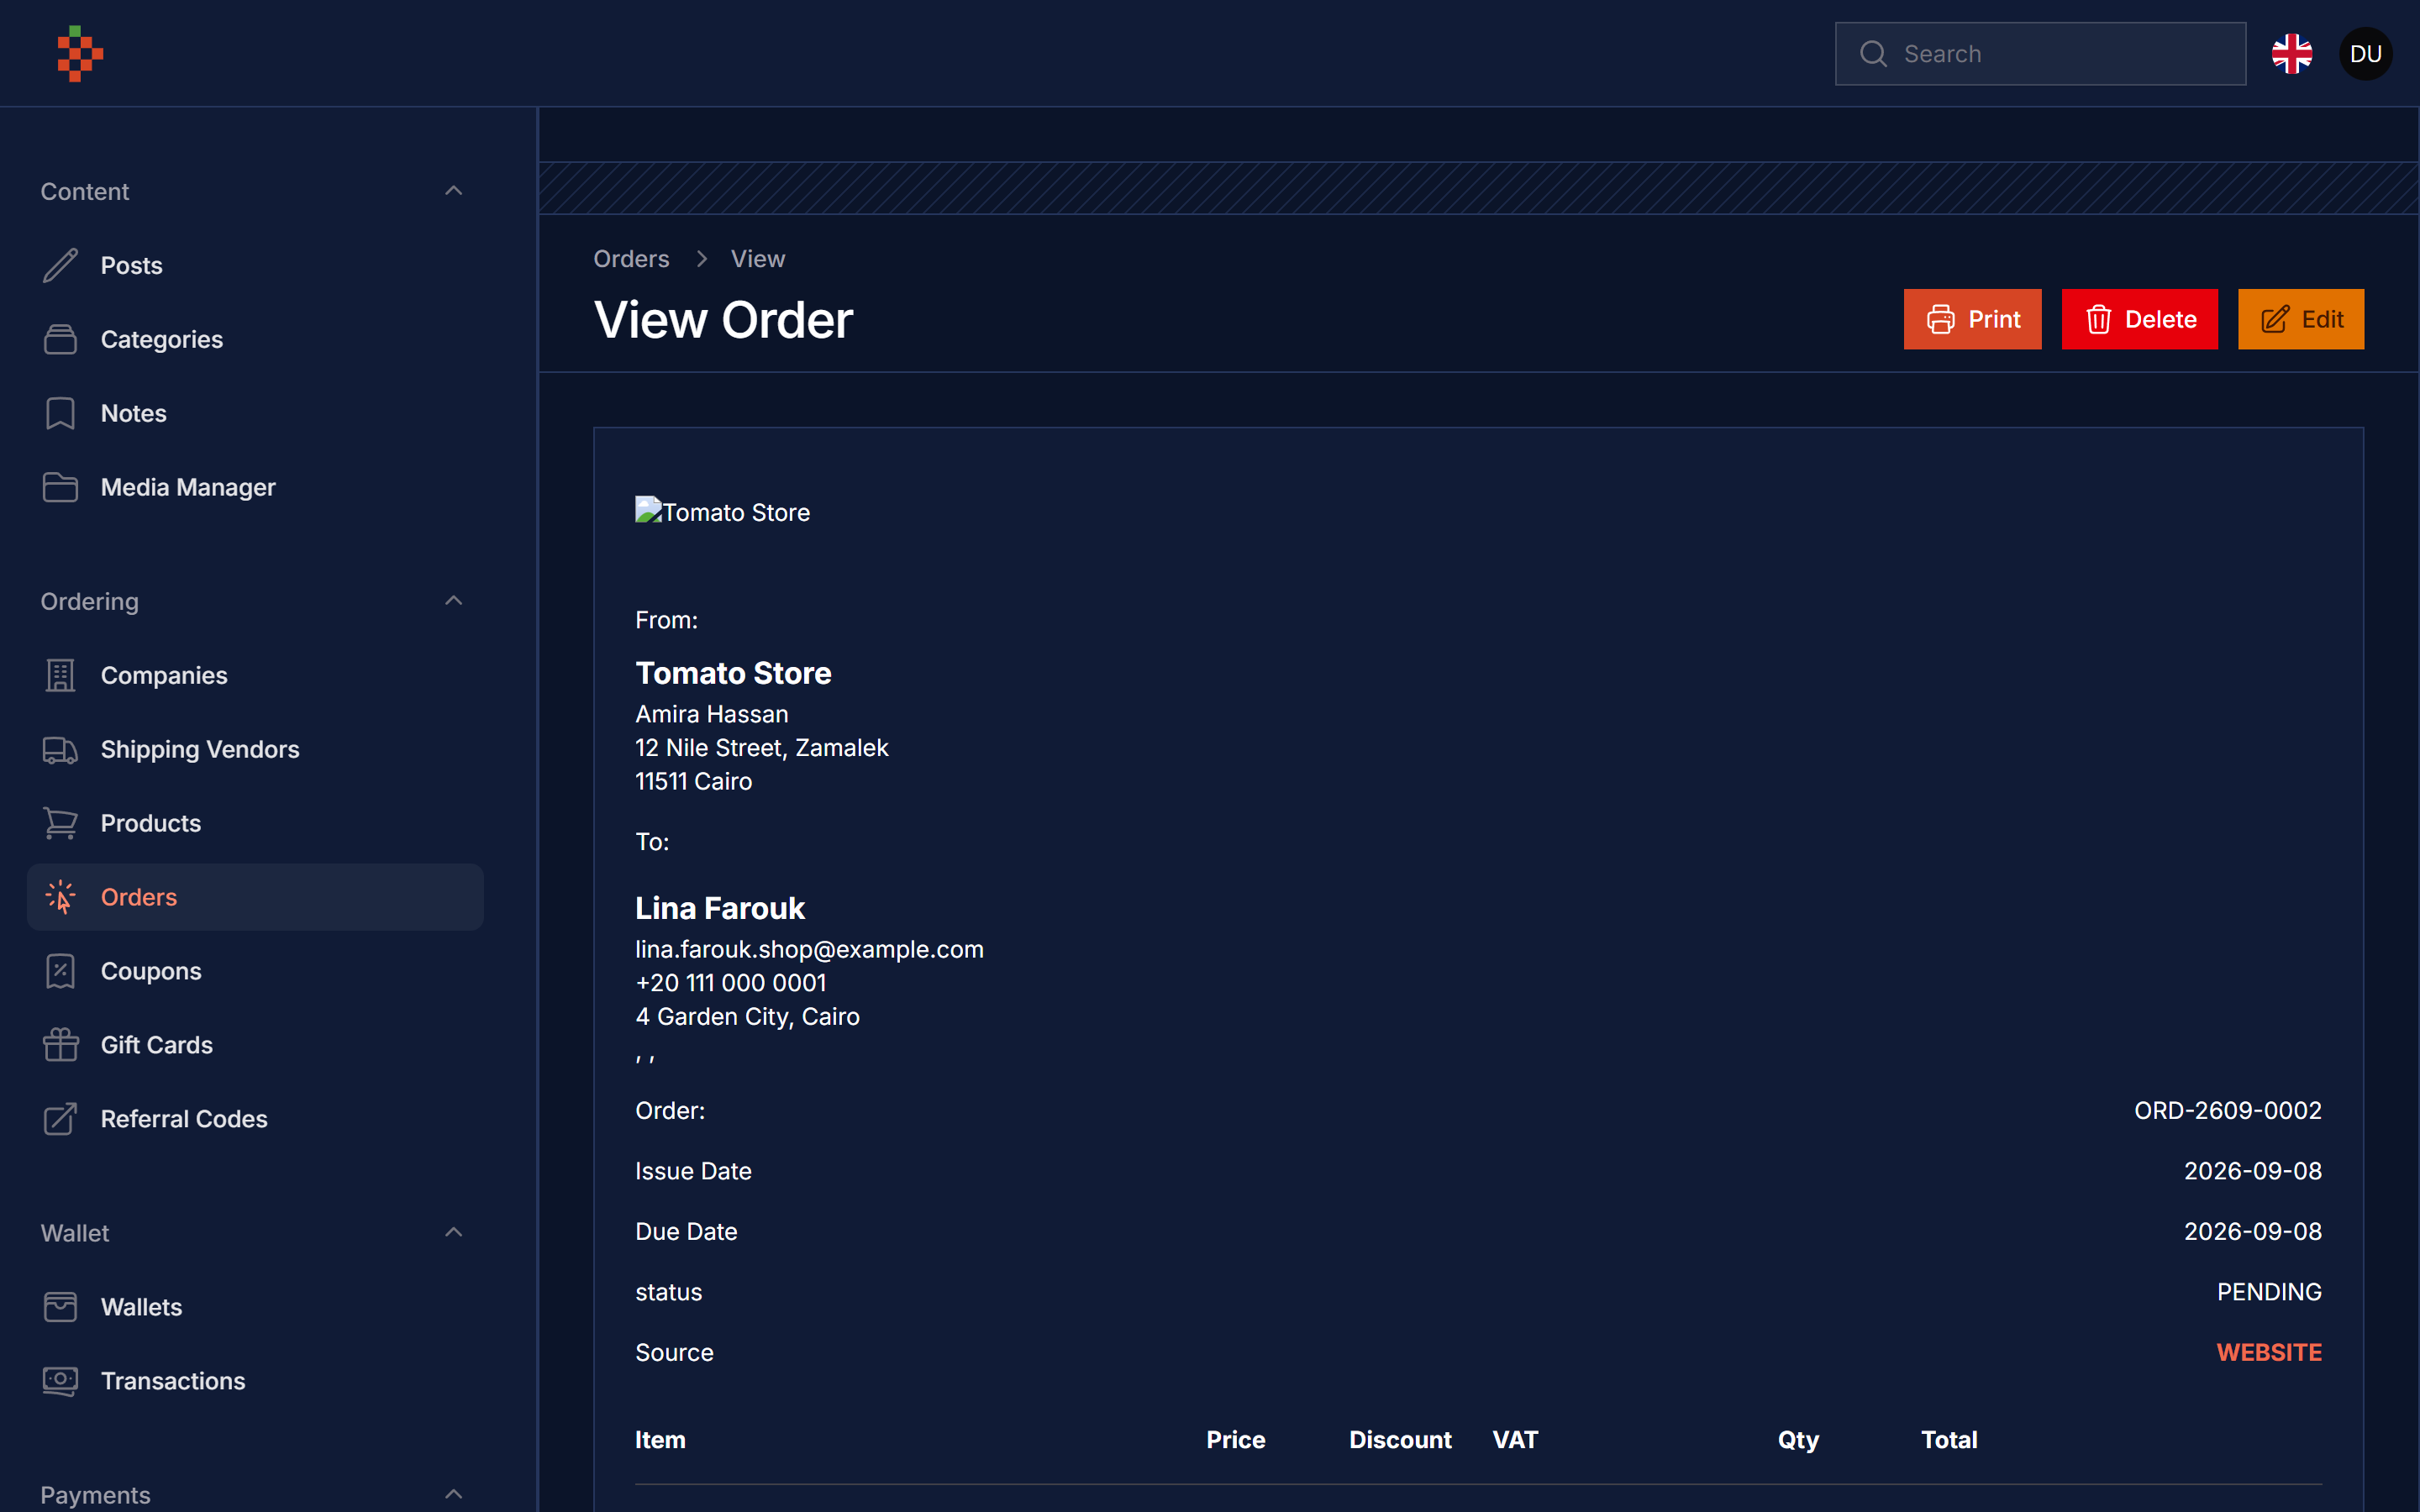Click the Gift Cards gift icon

[x=60, y=1046]
